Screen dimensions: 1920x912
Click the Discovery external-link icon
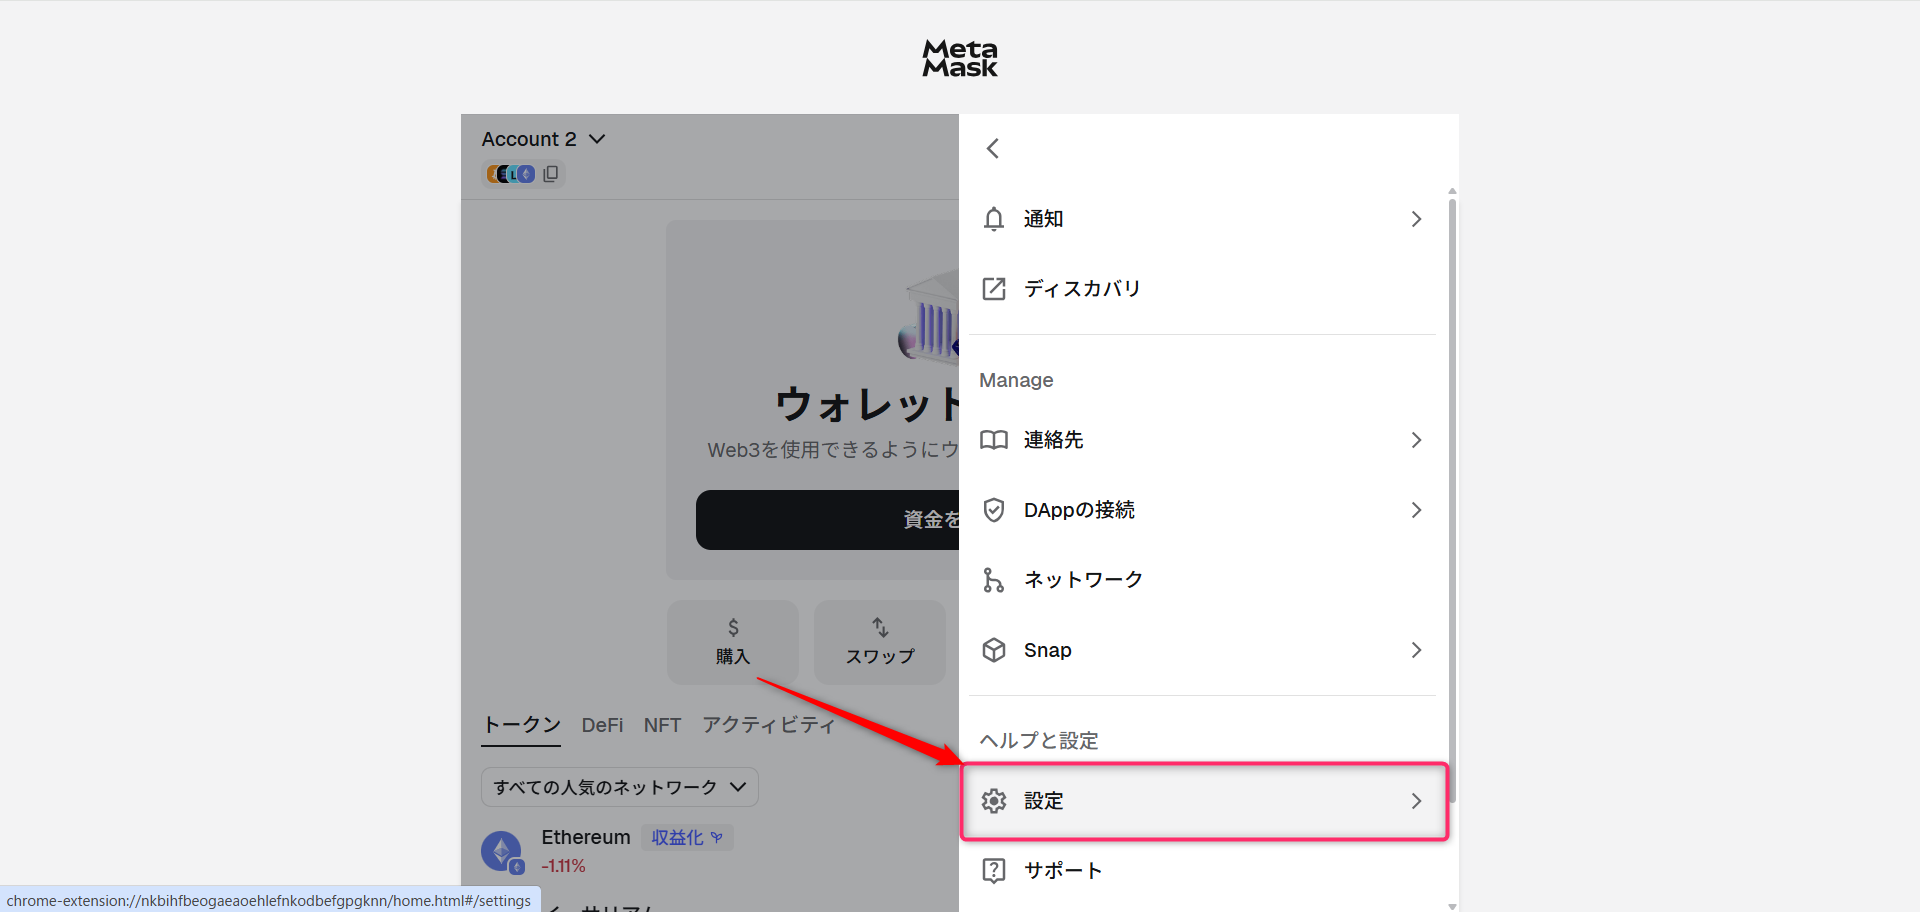coord(993,288)
